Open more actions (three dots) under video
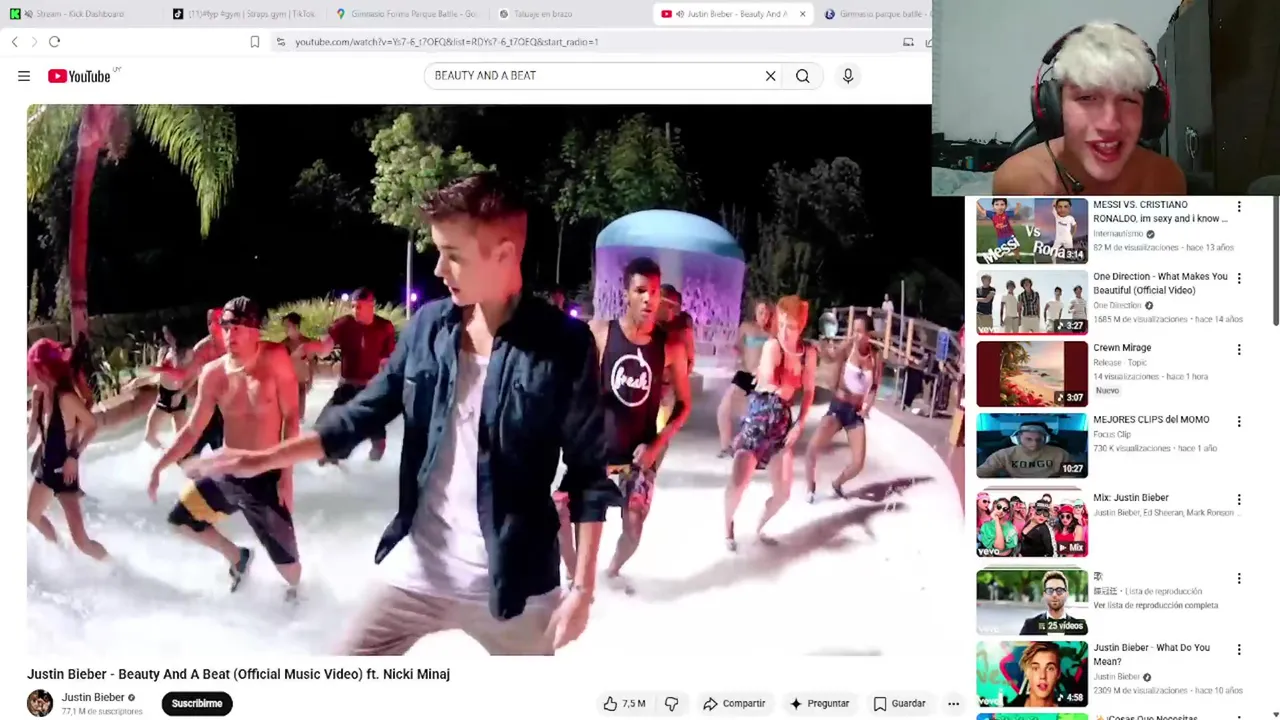Viewport: 1280px width, 720px height. 953,703
